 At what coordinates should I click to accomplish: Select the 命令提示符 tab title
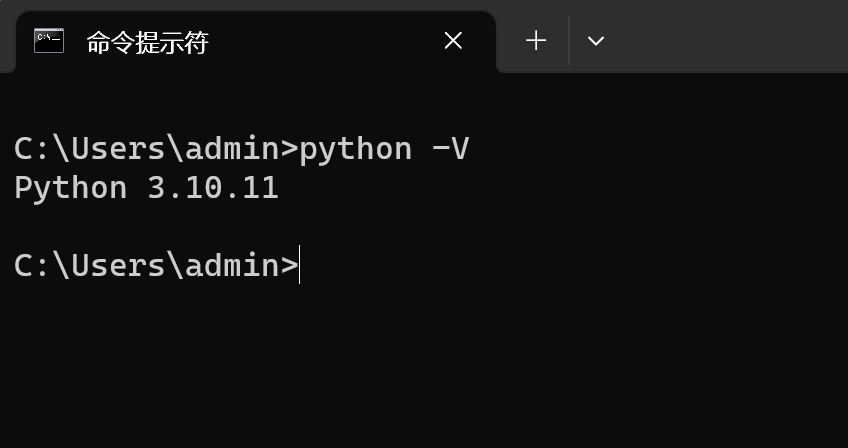coord(148,42)
